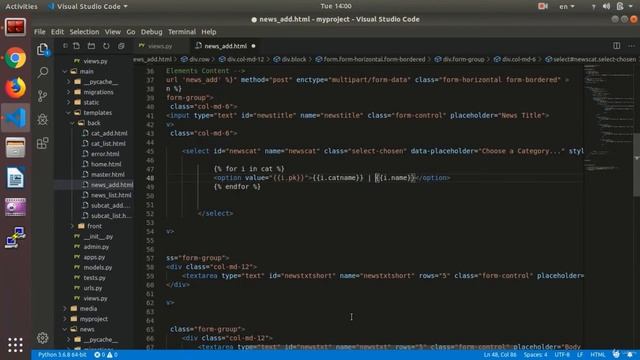This screenshot has width=640, height=360.
Task: Expand the static folder
Action: pos(90,102)
